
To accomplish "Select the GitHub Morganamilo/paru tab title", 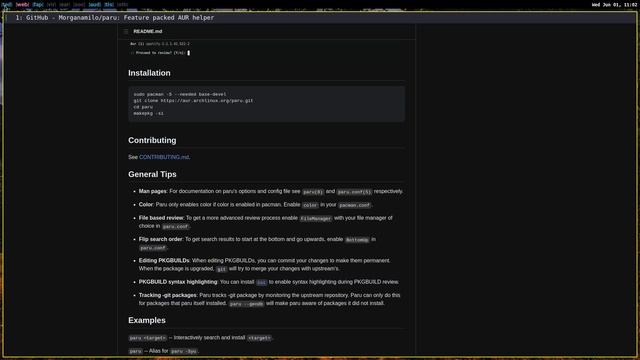I will [x=115, y=18].
